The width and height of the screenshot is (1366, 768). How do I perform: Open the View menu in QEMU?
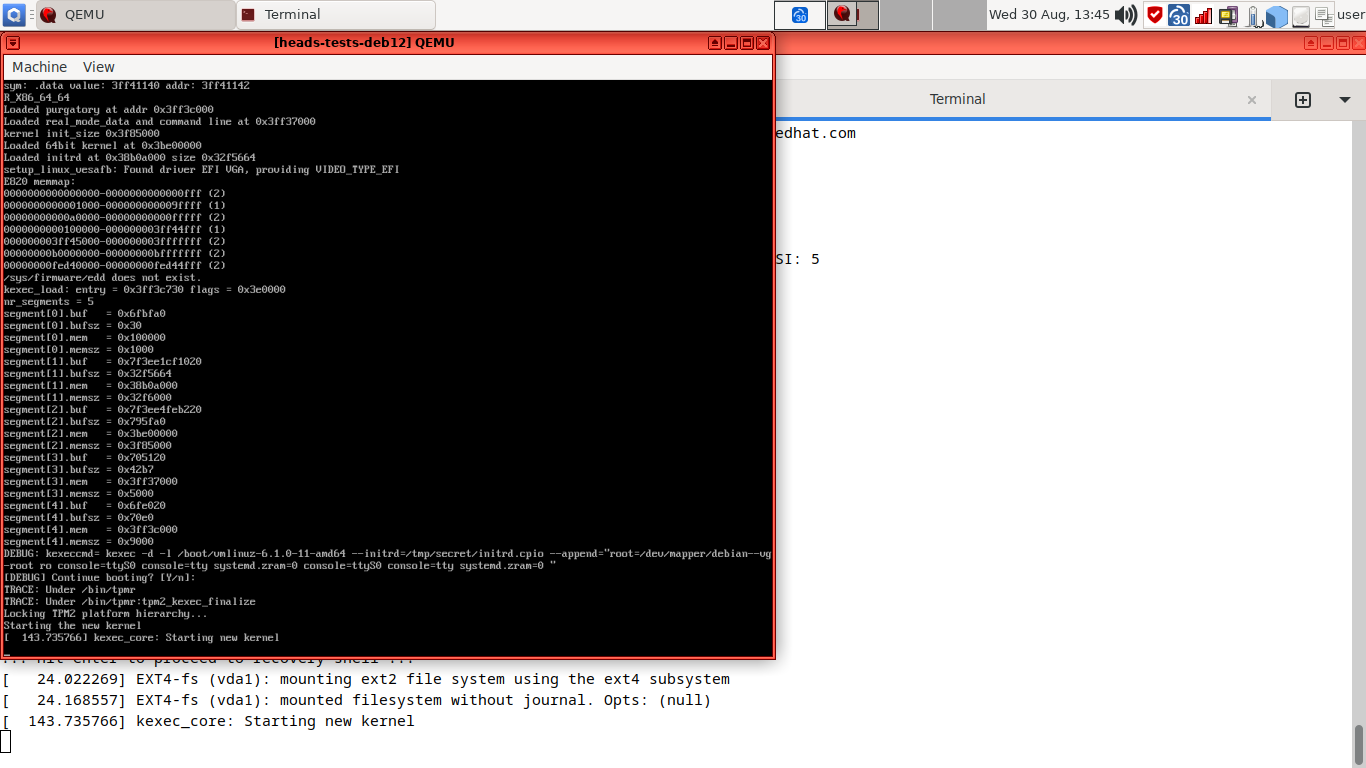tap(98, 66)
